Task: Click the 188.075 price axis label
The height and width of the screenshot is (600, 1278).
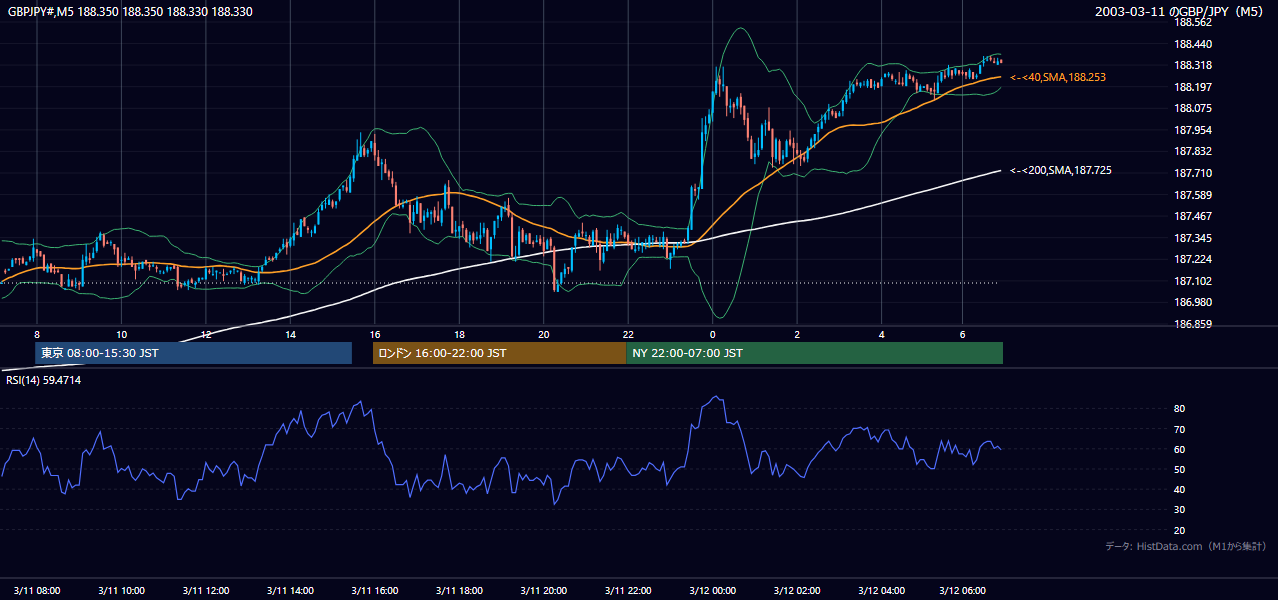Action: 1193,108
